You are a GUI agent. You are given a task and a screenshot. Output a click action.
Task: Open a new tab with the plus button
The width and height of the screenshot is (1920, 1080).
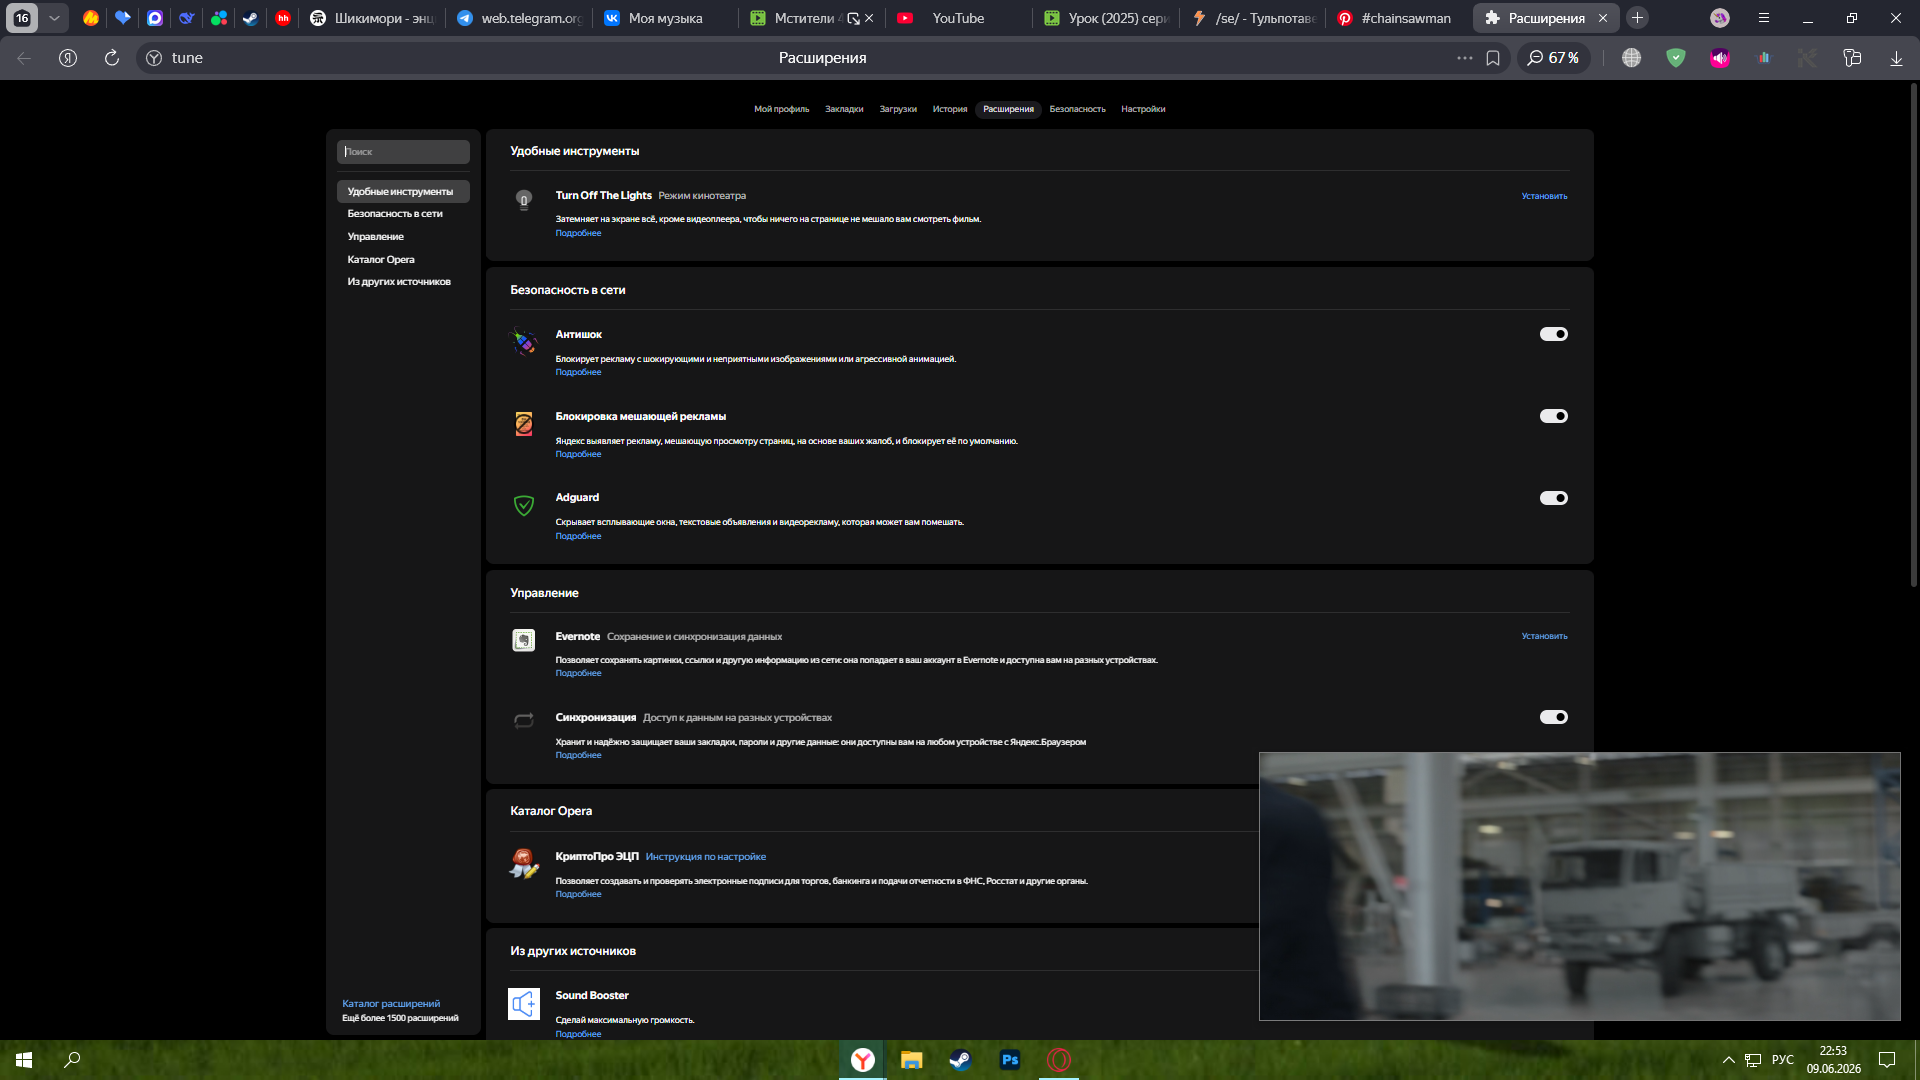1637,18
